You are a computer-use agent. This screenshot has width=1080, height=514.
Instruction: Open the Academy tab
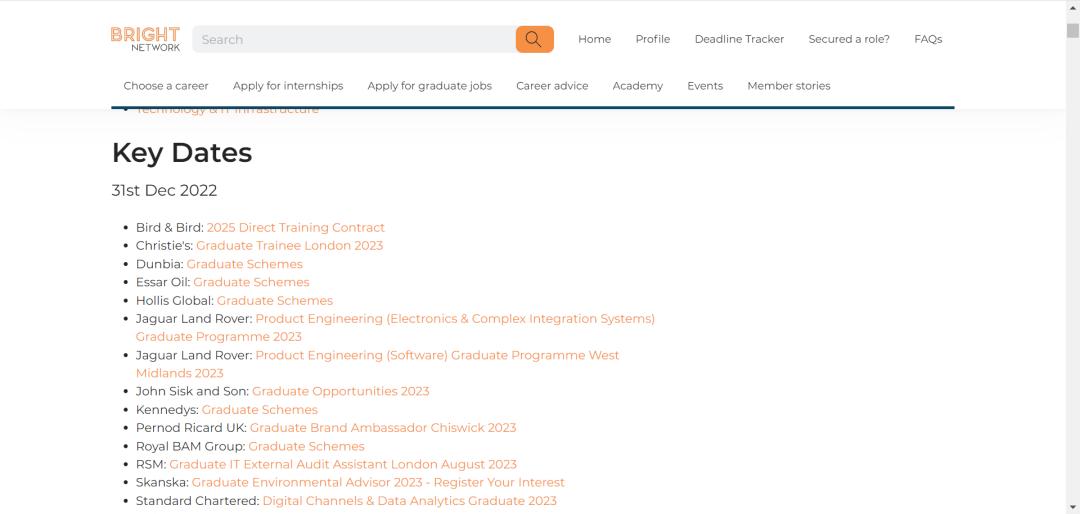pyautogui.click(x=637, y=86)
